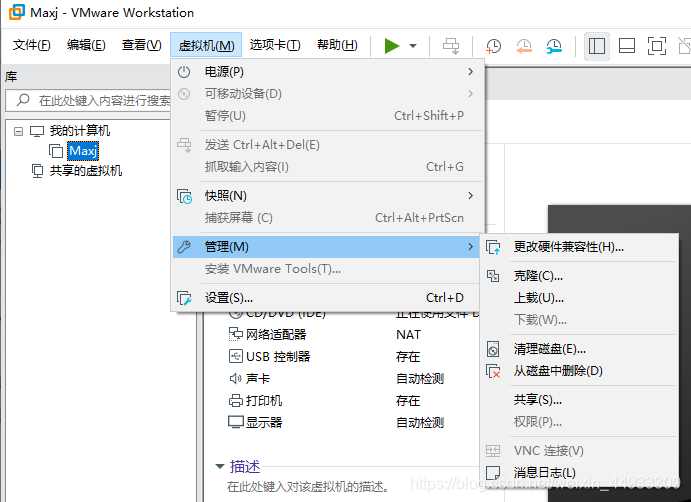Expand the 快照(N) submenu
This screenshot has width=691, height=502.
pyautogui.click(x=327, y=196)
